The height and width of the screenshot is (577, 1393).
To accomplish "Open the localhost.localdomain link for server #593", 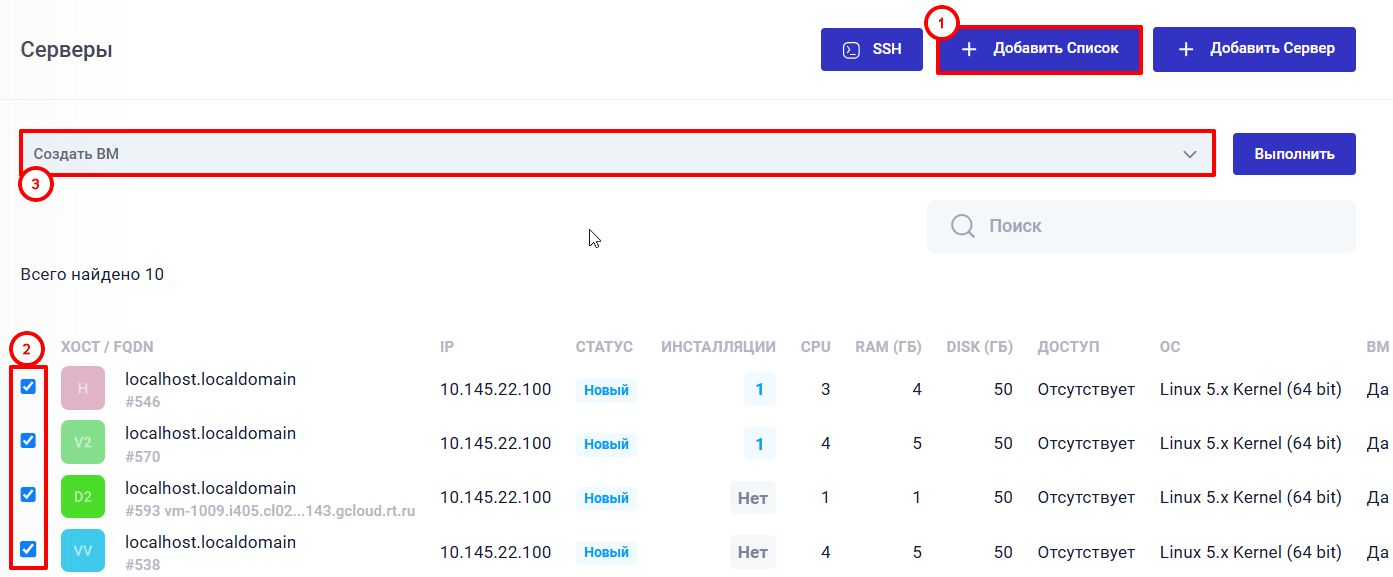I will (x=210, y=488).
